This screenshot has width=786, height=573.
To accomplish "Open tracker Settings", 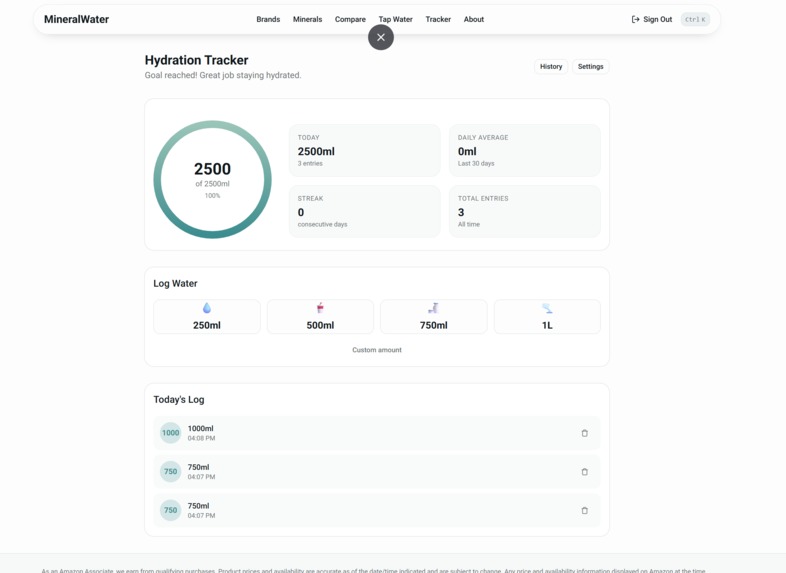I will [x=591, y=66].
